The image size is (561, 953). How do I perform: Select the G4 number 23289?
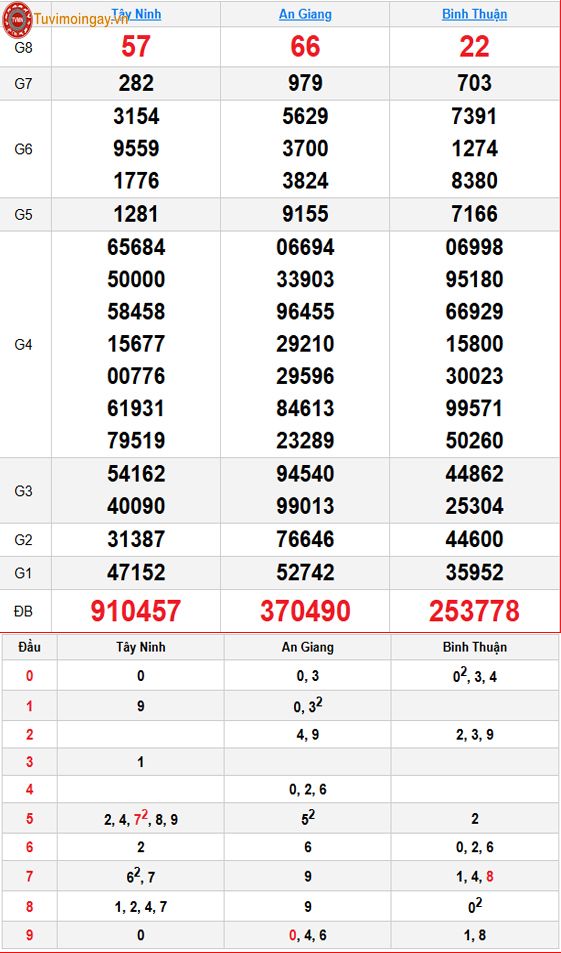coord(305,440)
